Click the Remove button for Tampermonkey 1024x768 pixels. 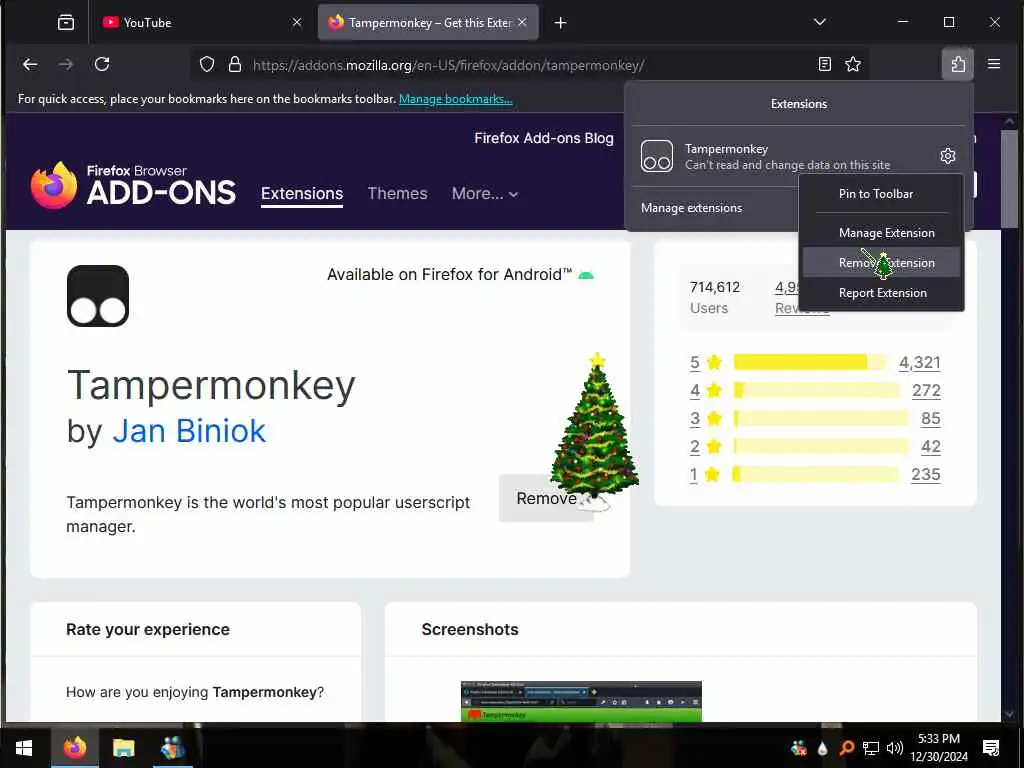(547, 498)
